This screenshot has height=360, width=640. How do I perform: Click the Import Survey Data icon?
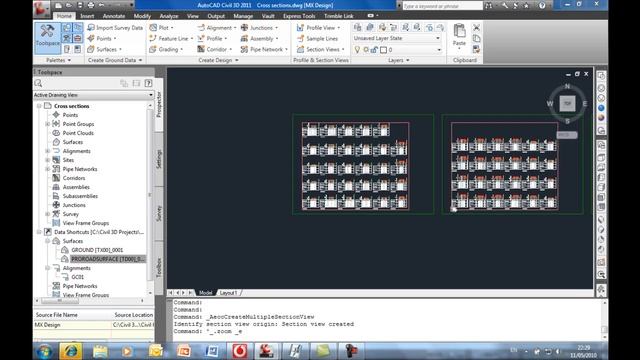91,27
